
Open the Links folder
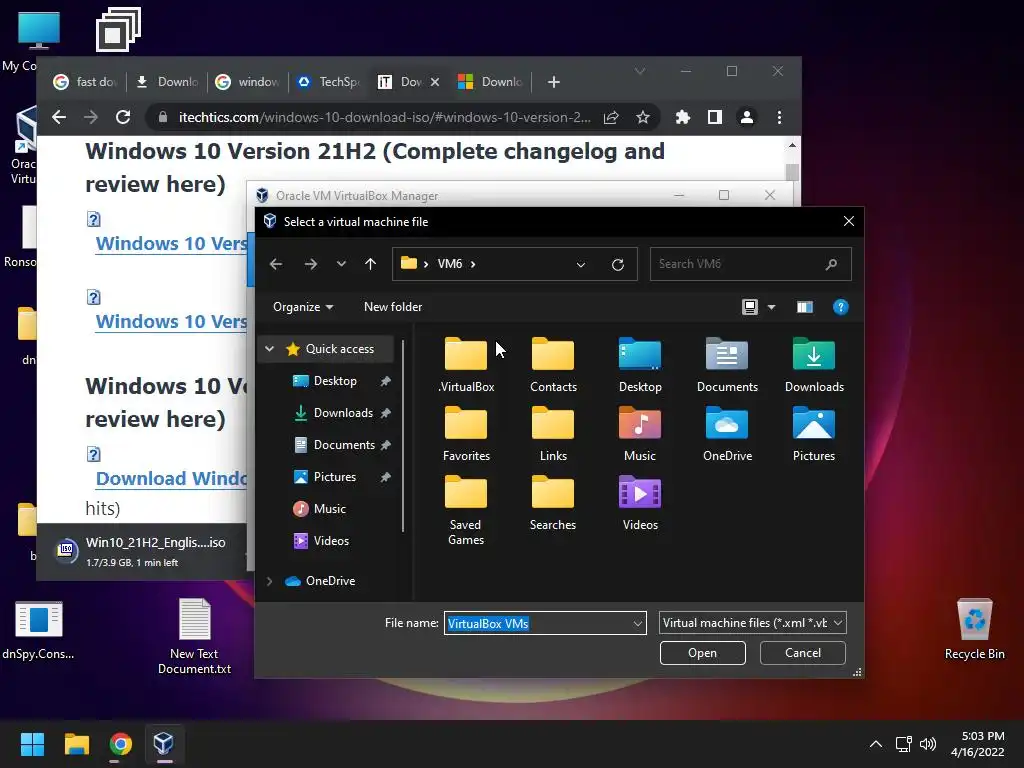(x=553, y=434)
